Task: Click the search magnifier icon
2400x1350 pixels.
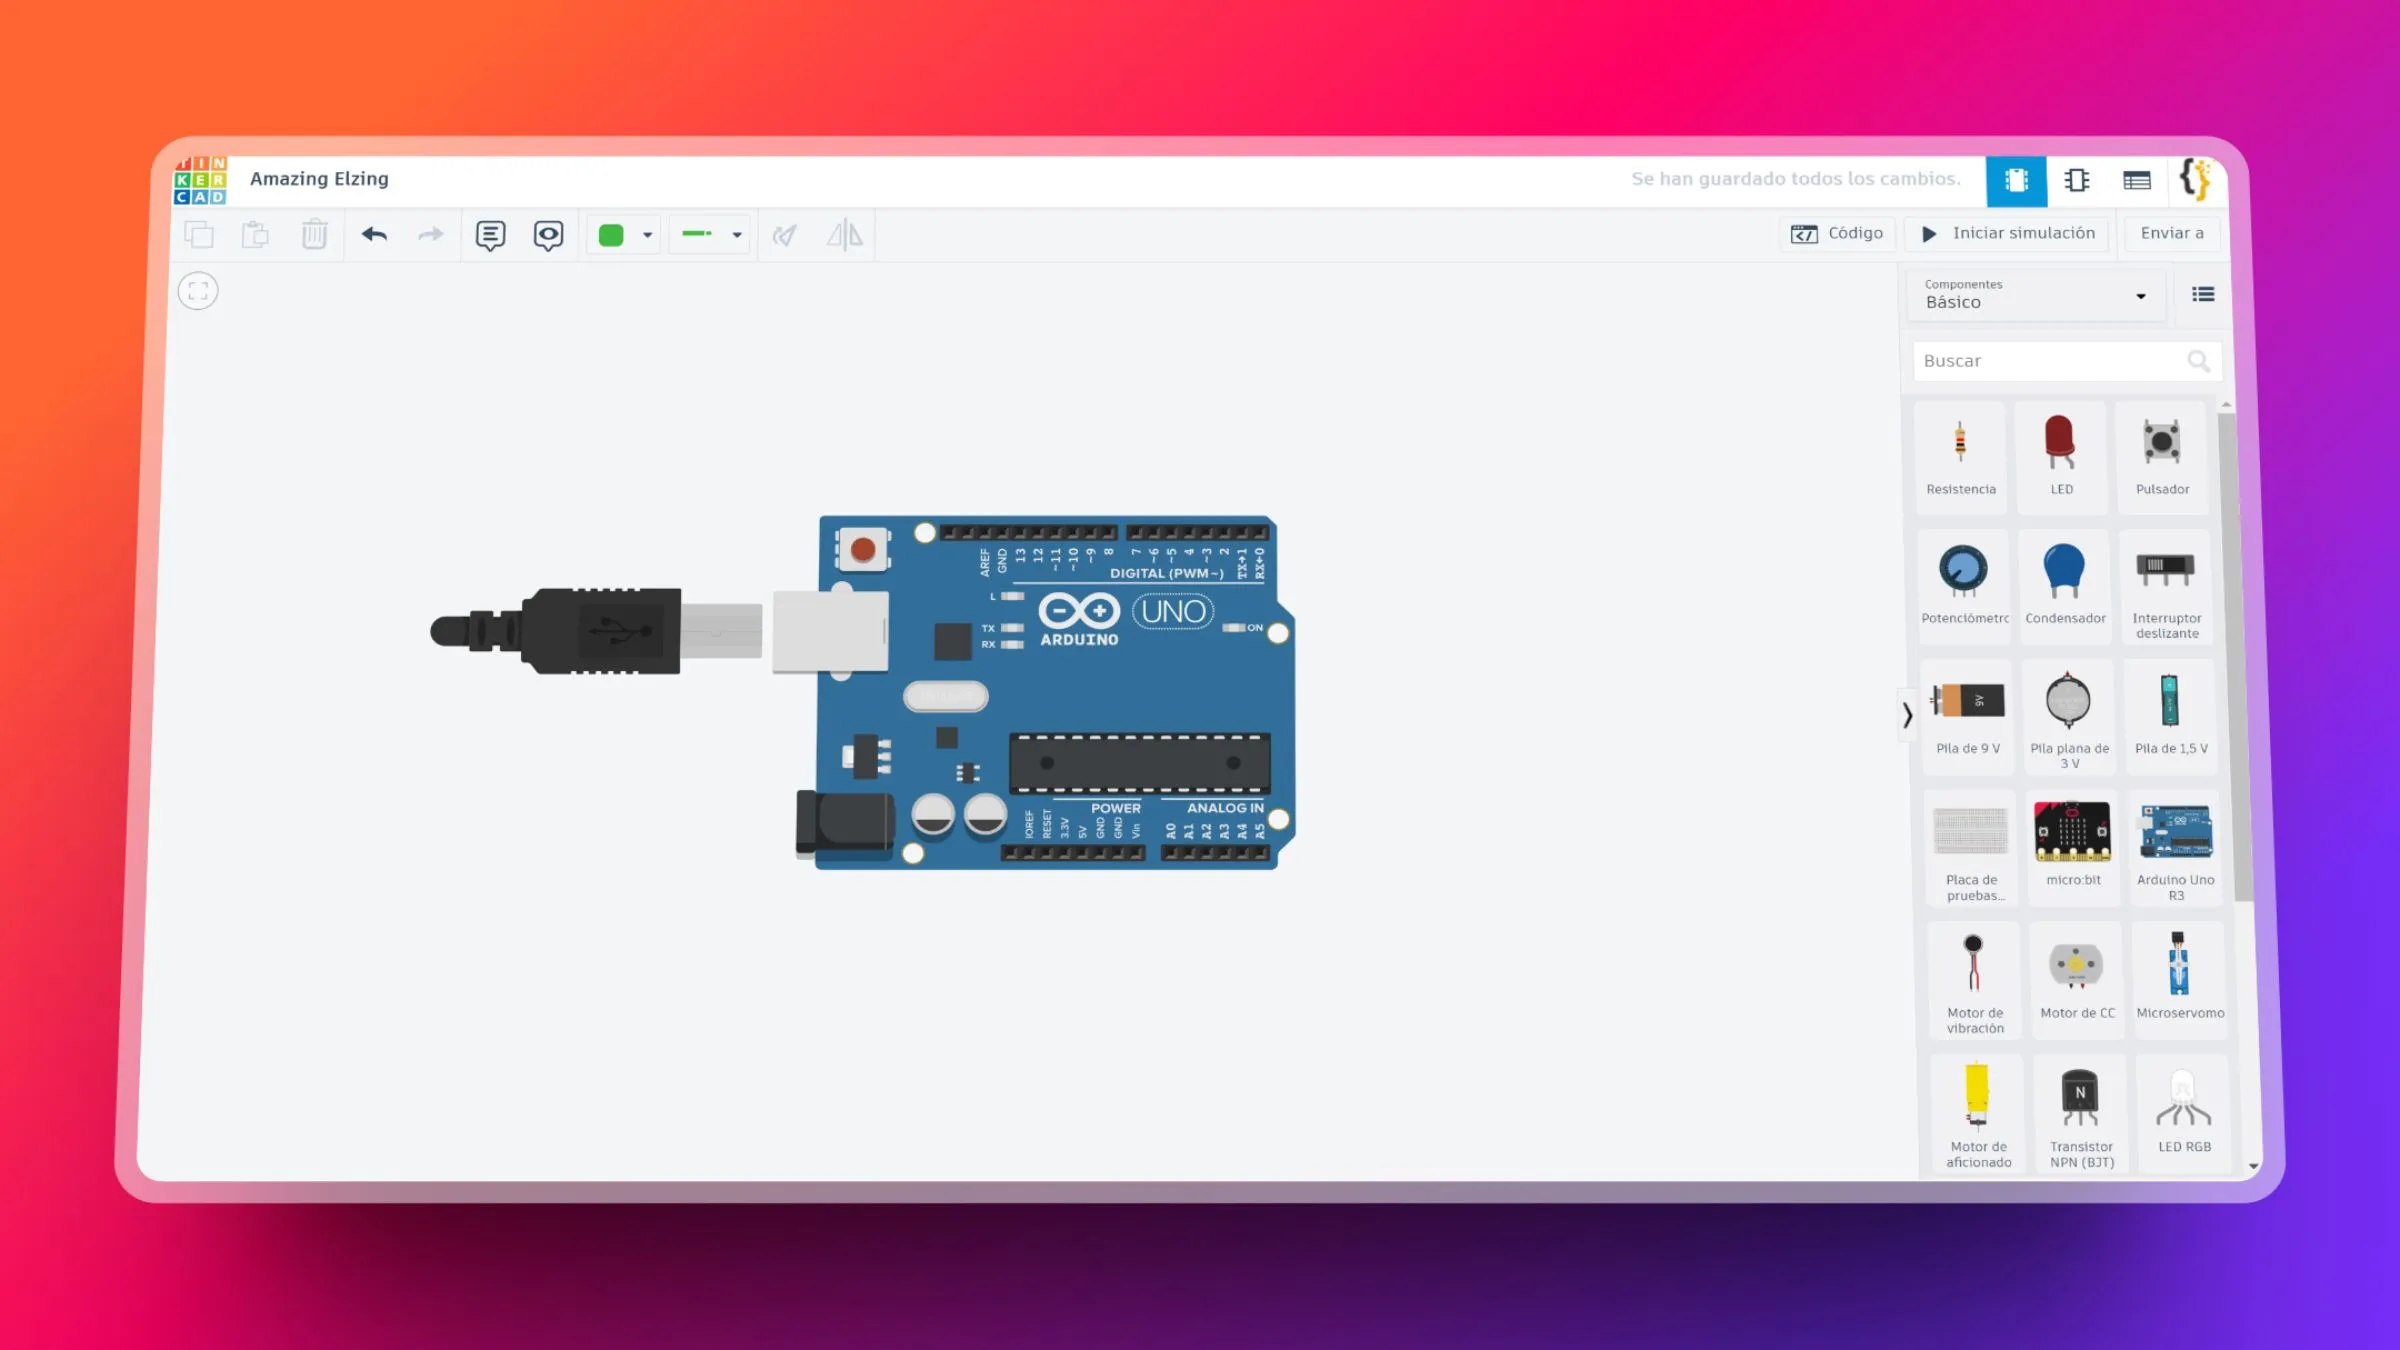Action: point(2199,361)
